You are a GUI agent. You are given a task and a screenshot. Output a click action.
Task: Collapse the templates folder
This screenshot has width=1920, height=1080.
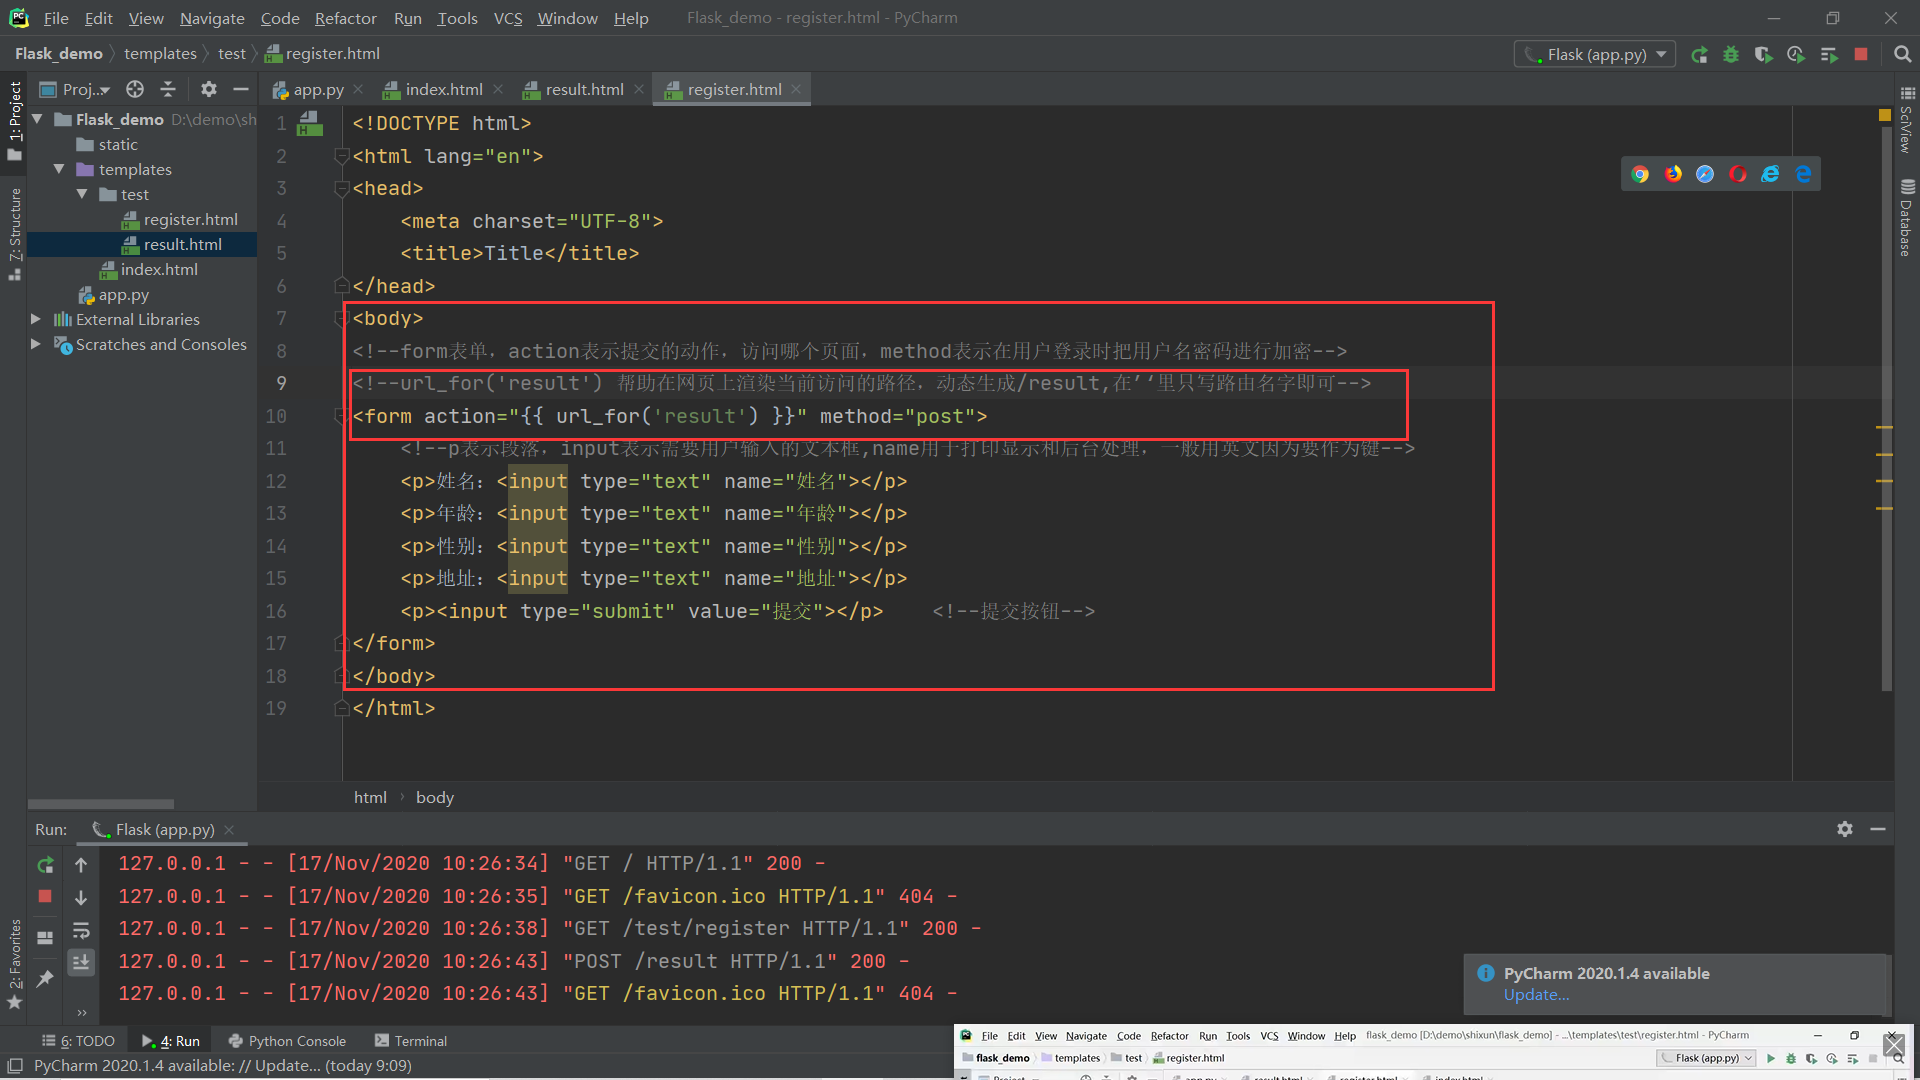click(59, 169)
